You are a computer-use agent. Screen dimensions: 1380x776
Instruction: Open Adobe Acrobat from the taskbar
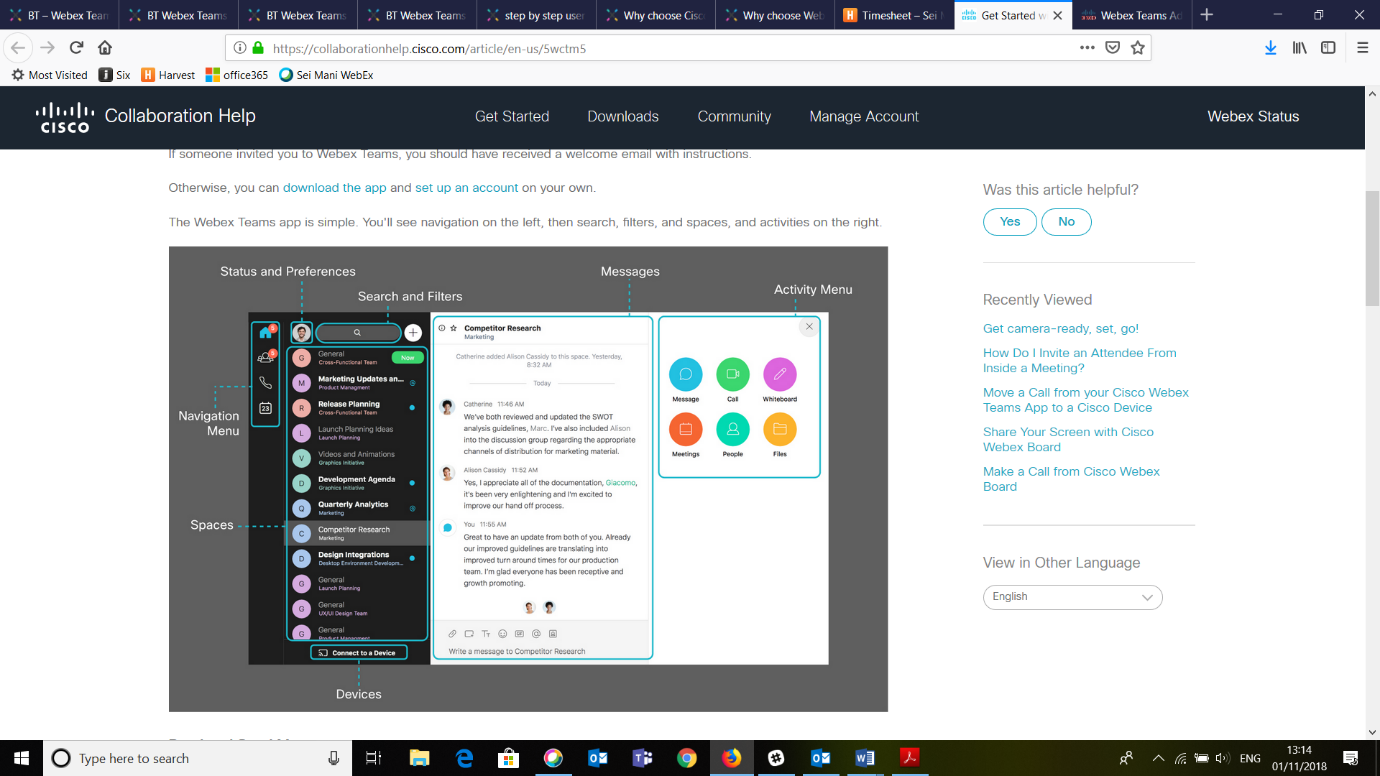pyautogui.click(x=909, y=758)
